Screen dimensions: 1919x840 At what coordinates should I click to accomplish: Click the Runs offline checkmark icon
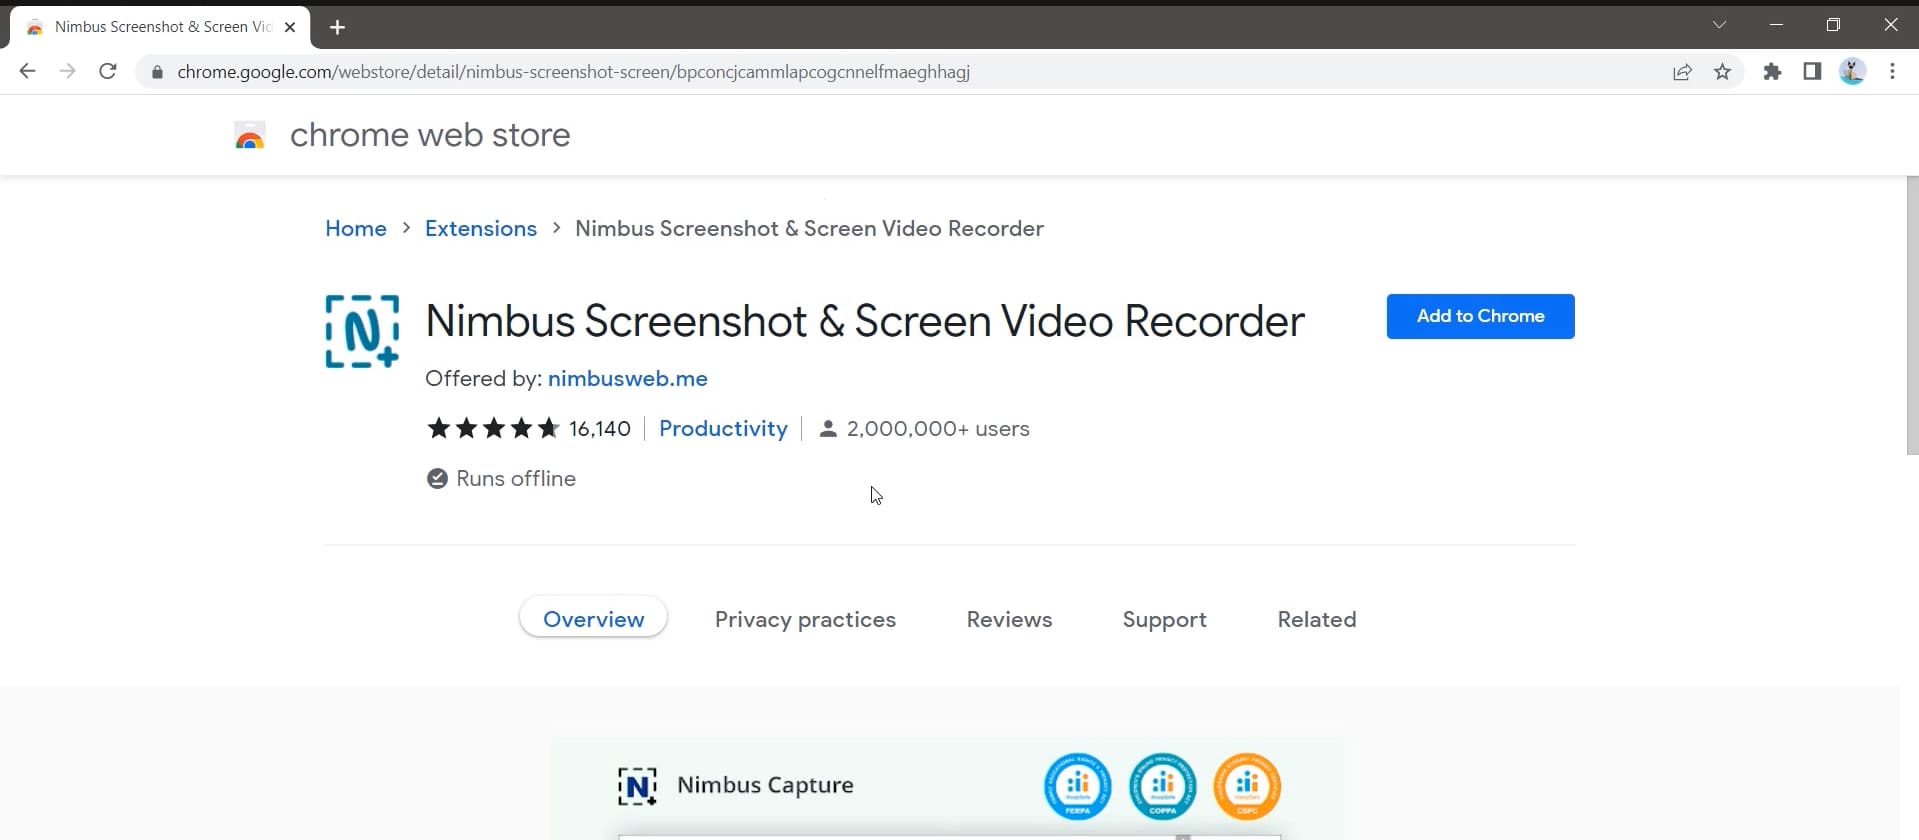[437, 478]
